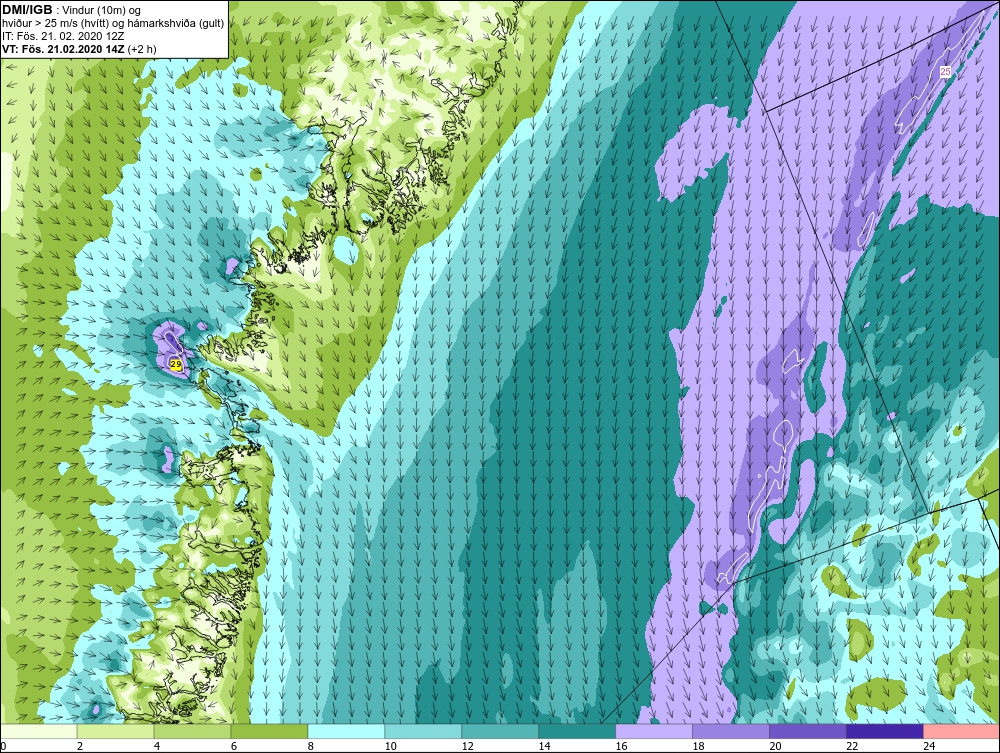This screenshot has height=753, width=1000.
Task: Click the 'IT: Fös. 21. 02. 2020 12Z' line
Action: pyautogui.click(x=63, y=36)
